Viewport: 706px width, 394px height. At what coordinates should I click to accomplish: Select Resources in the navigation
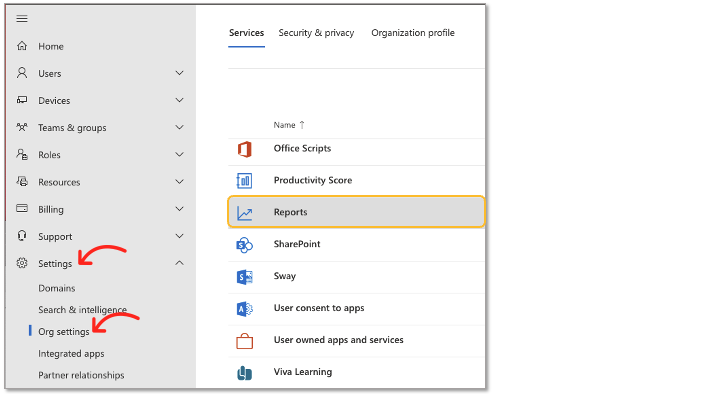[59, 182]
